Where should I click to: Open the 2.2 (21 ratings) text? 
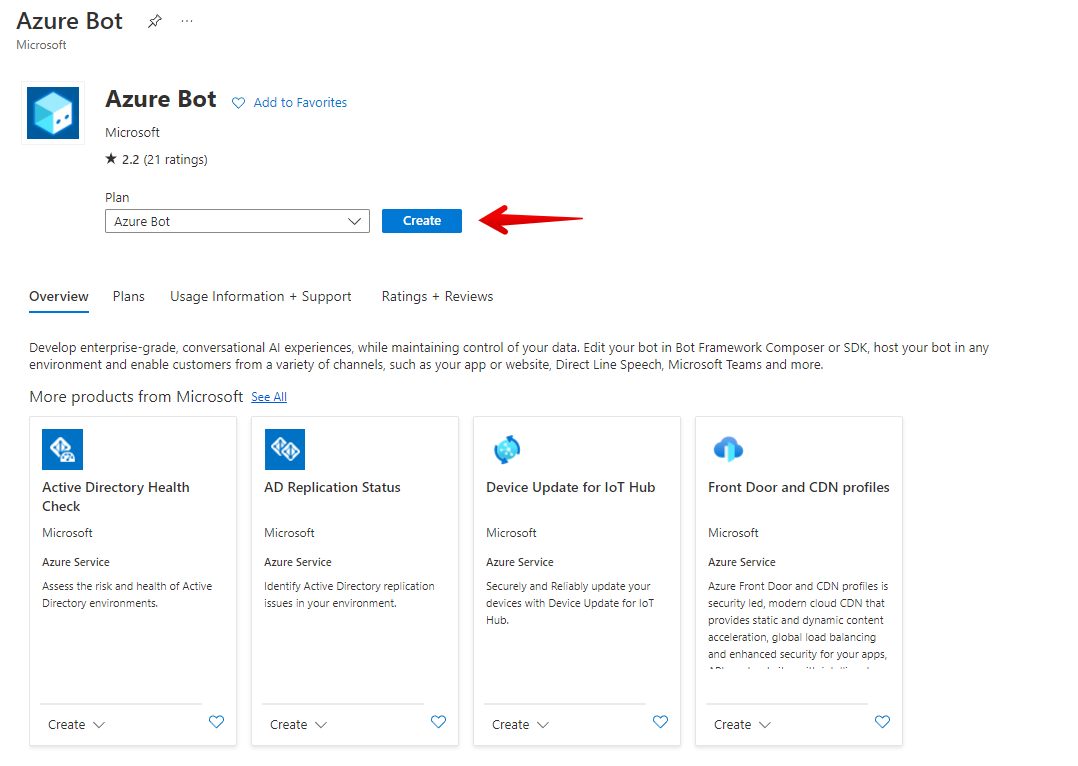[164, 160]
